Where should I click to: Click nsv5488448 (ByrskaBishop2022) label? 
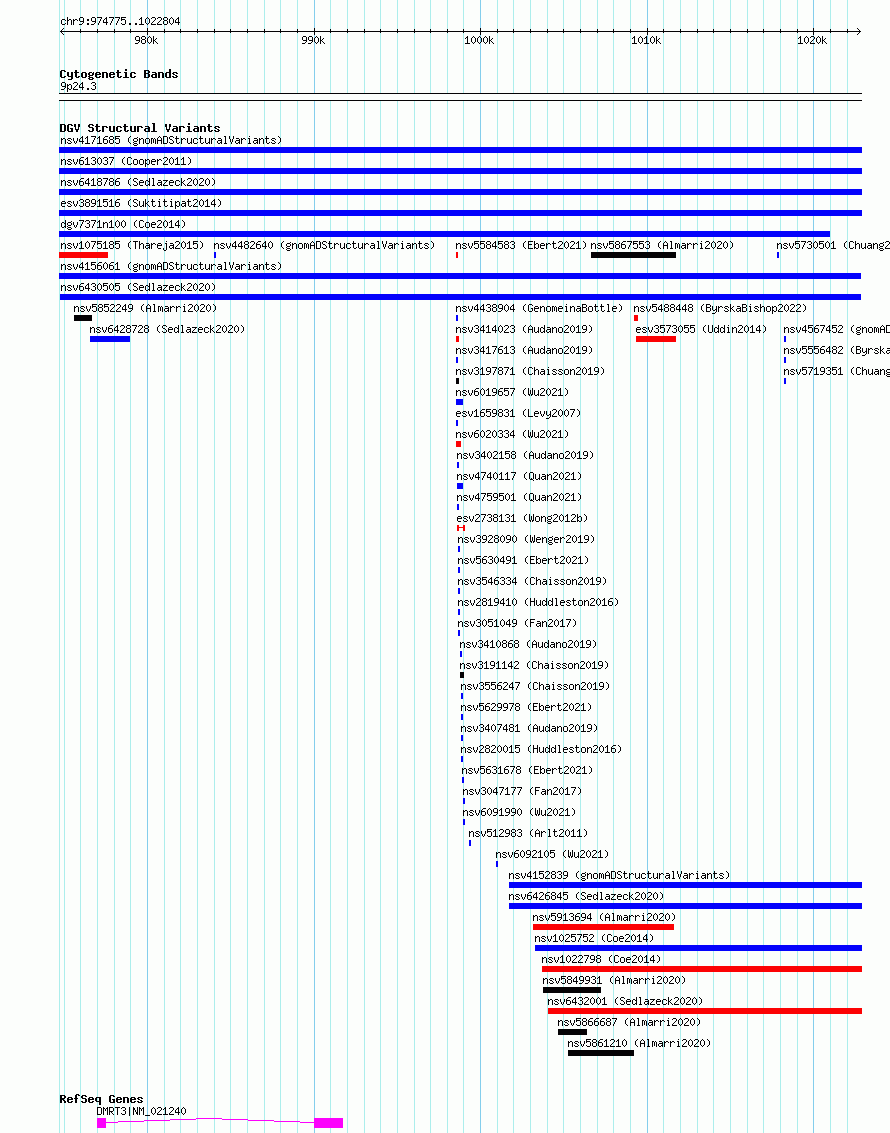[720, 308]
